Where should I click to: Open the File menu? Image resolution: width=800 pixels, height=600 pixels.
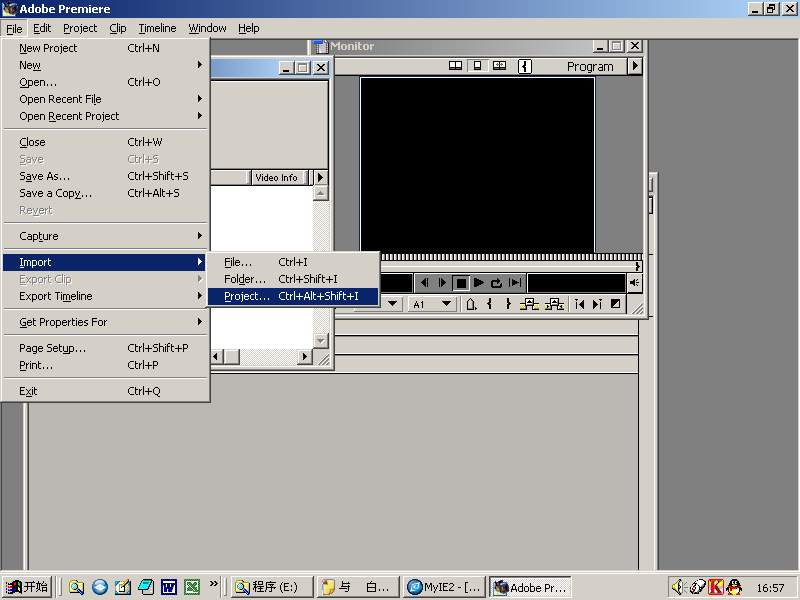click(x=14, y=29)
